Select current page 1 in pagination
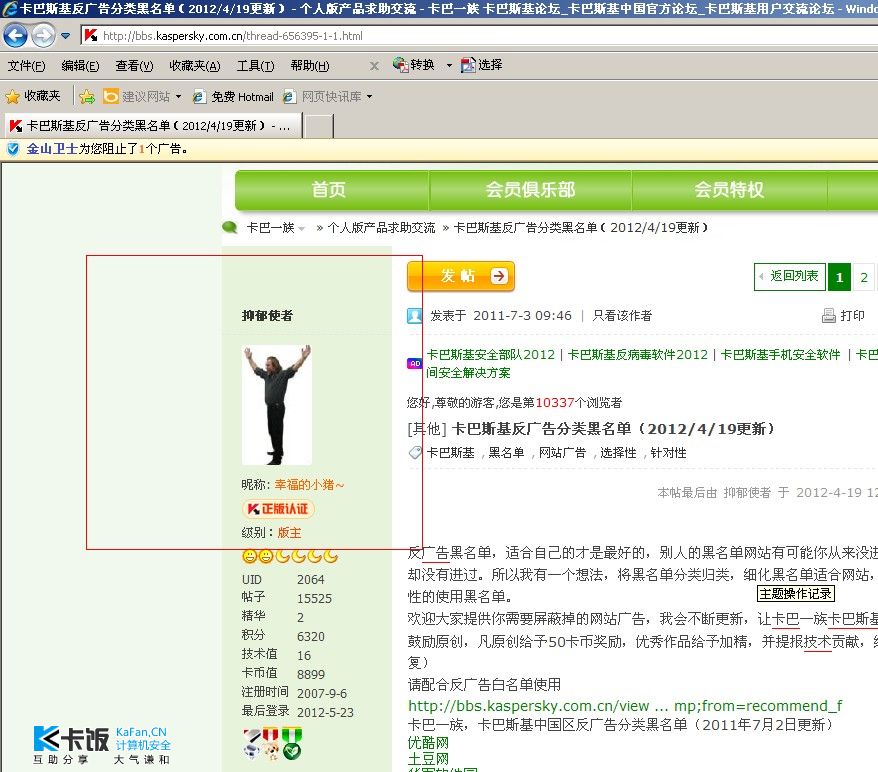 click(x=839, y=277)
